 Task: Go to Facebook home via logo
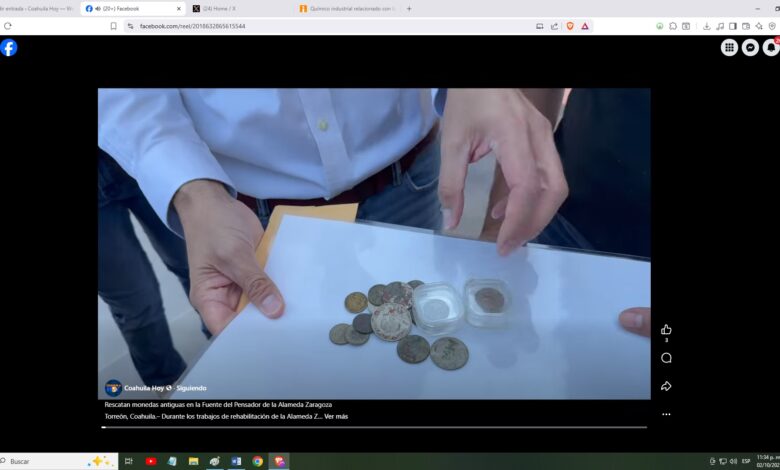(9, 47)
